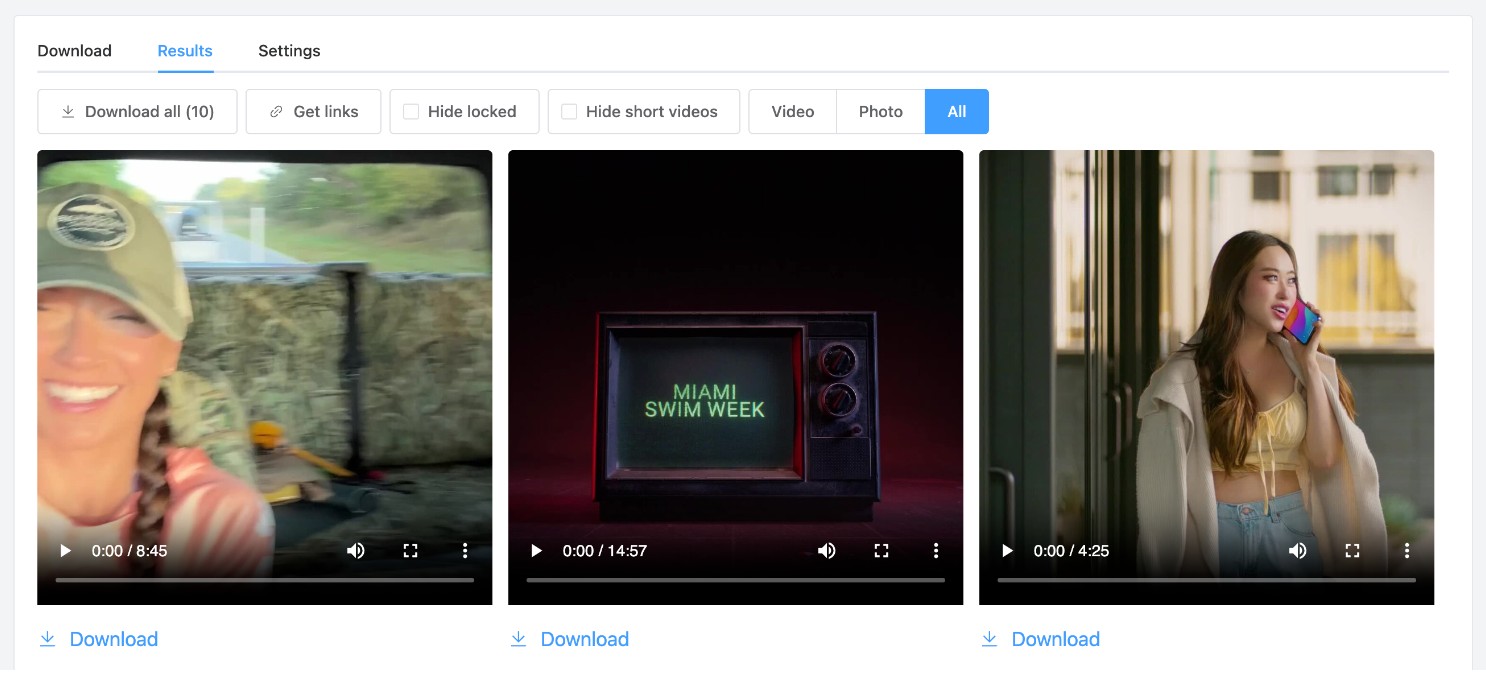Open more options on the 14:57 video
The width and height of the screenshot is (1486, 676).
[x=936, y=550]
